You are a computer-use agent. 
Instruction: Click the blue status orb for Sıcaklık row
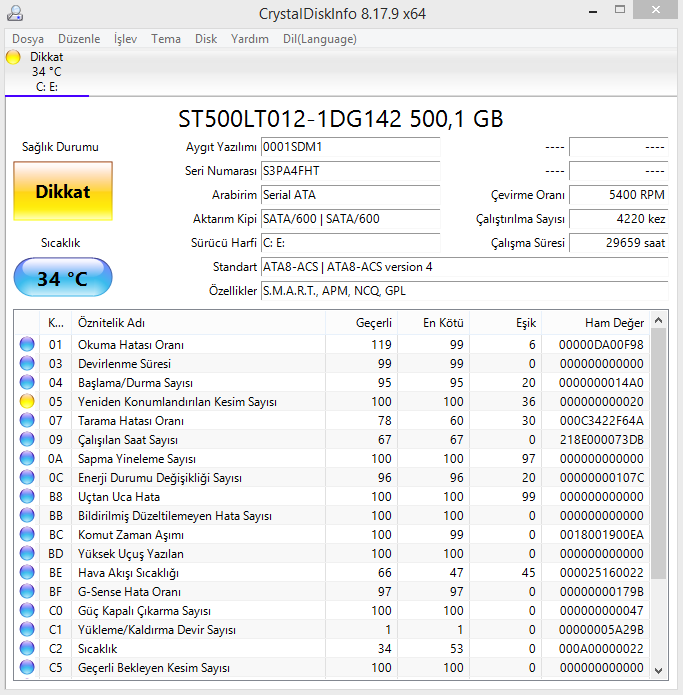27,648
